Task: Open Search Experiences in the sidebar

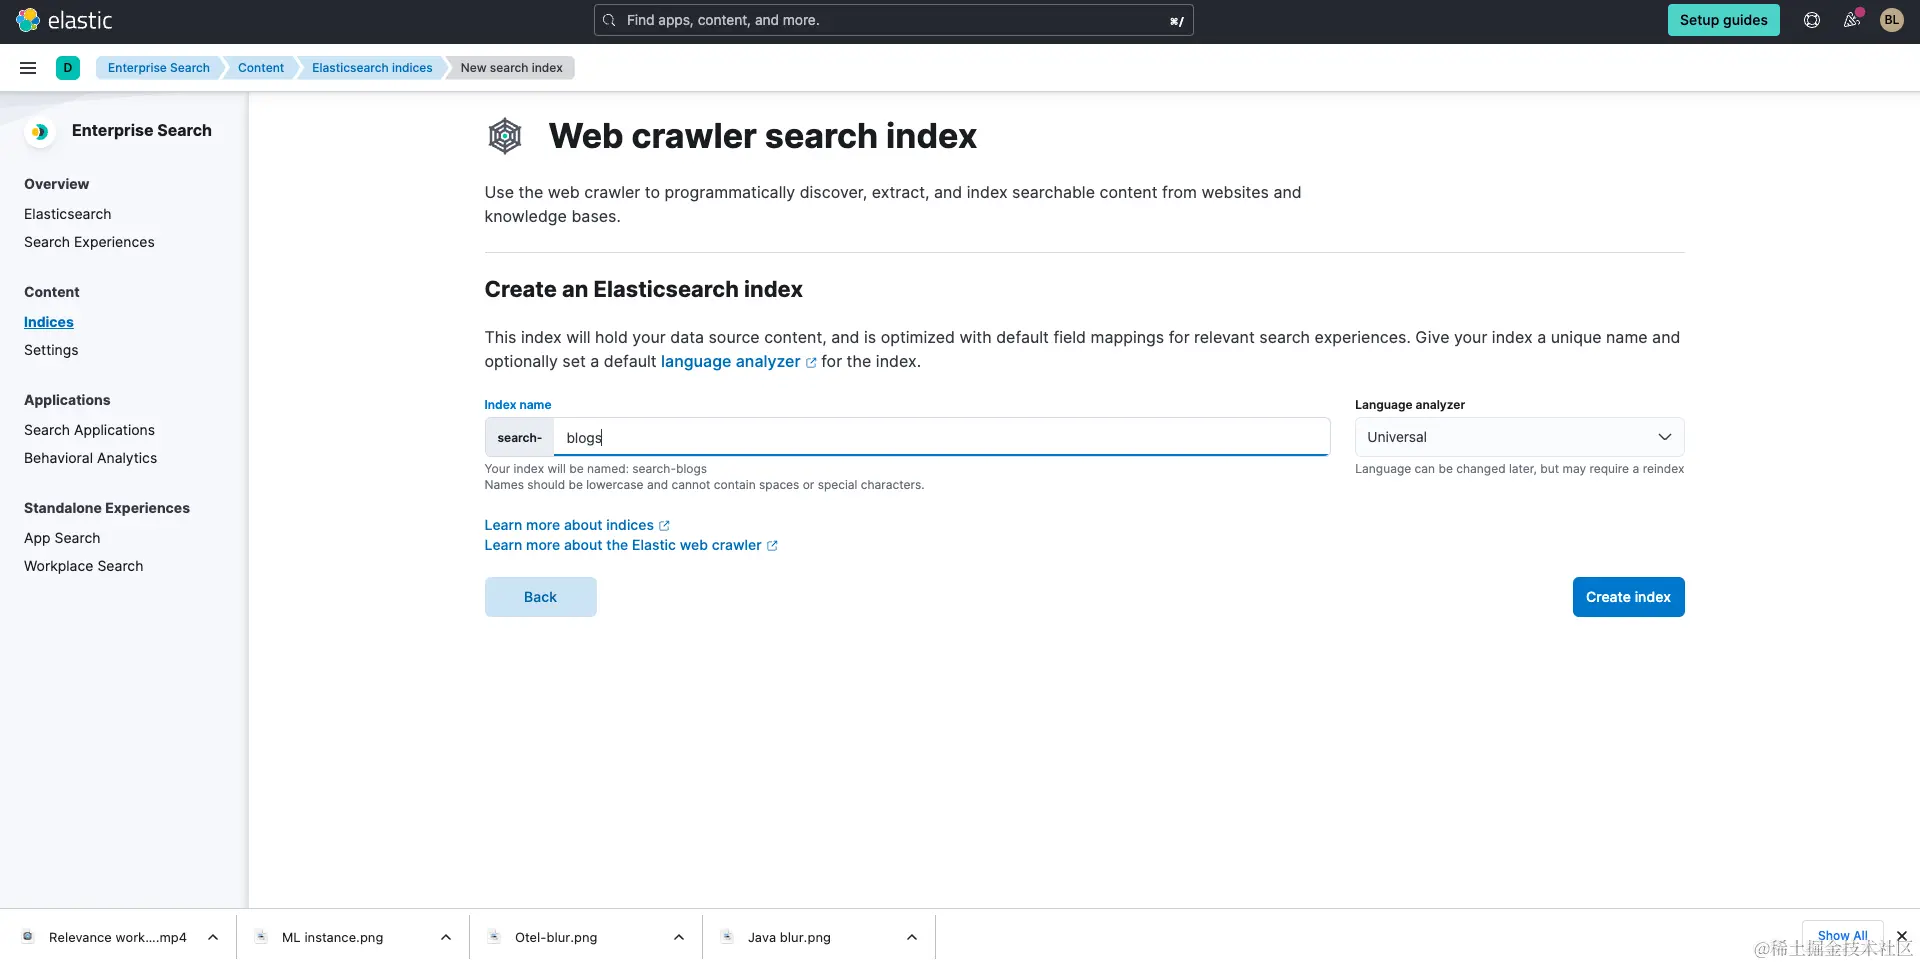Action: pos(89,242)
